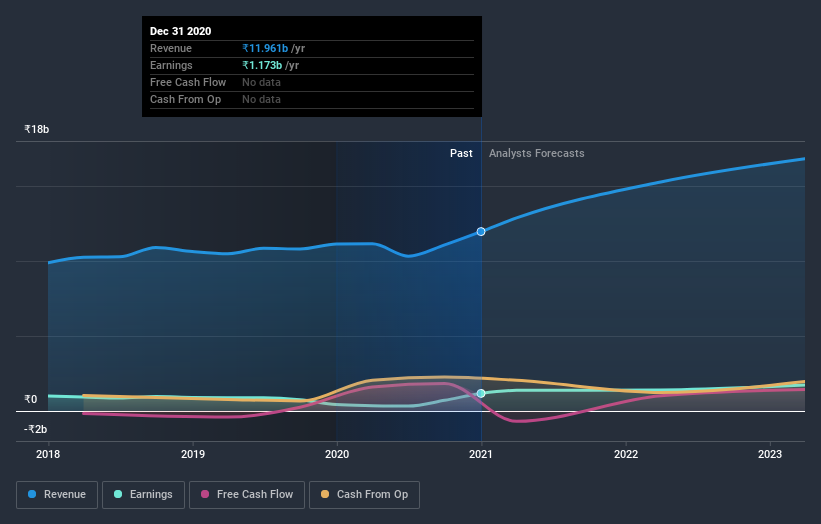
Task: Toggle the Revenue series in the legend
Action: (x=57, y=495)
